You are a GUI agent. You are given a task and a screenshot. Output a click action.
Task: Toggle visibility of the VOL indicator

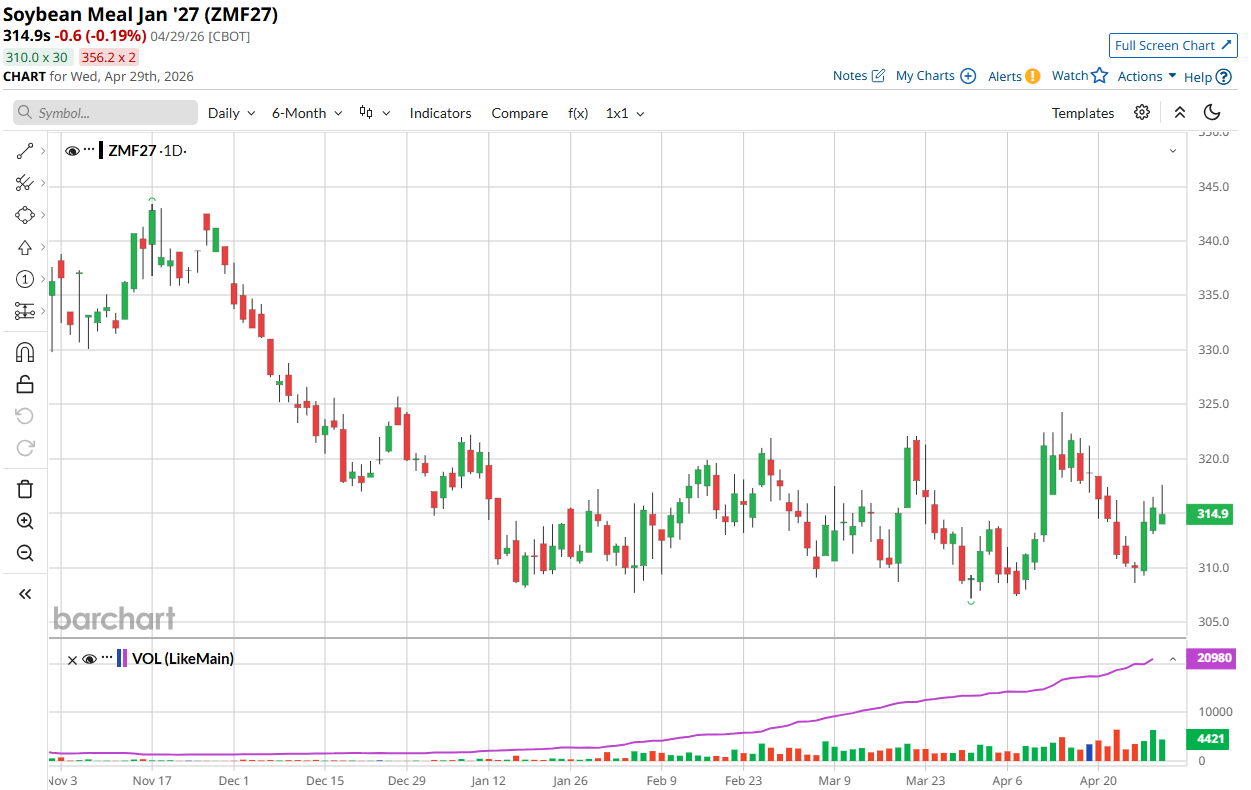coord(89,659)
